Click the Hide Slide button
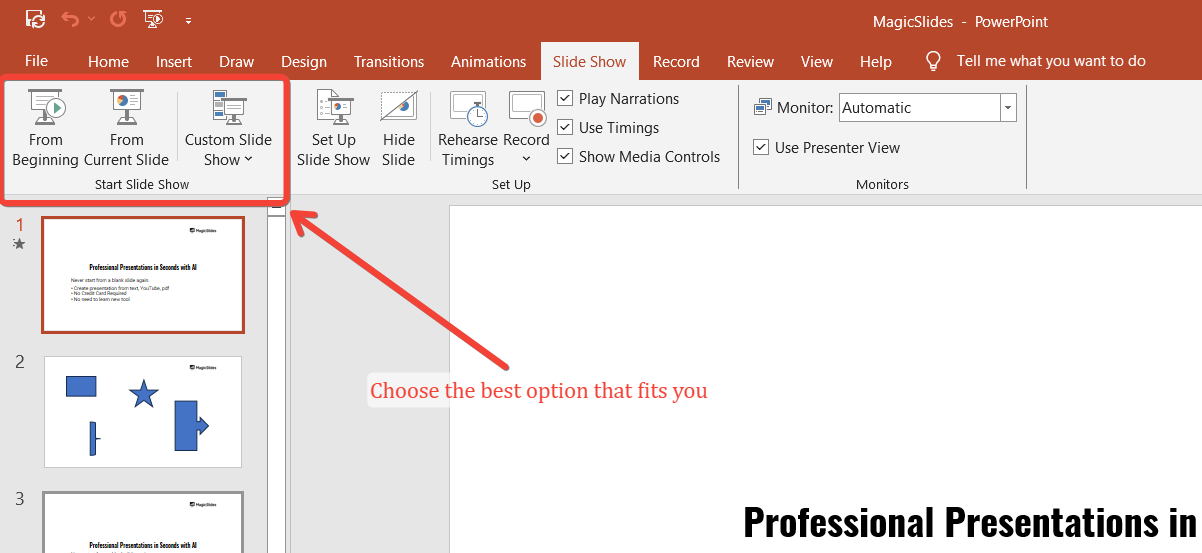 pyautogui.click(x=398, y=128)
